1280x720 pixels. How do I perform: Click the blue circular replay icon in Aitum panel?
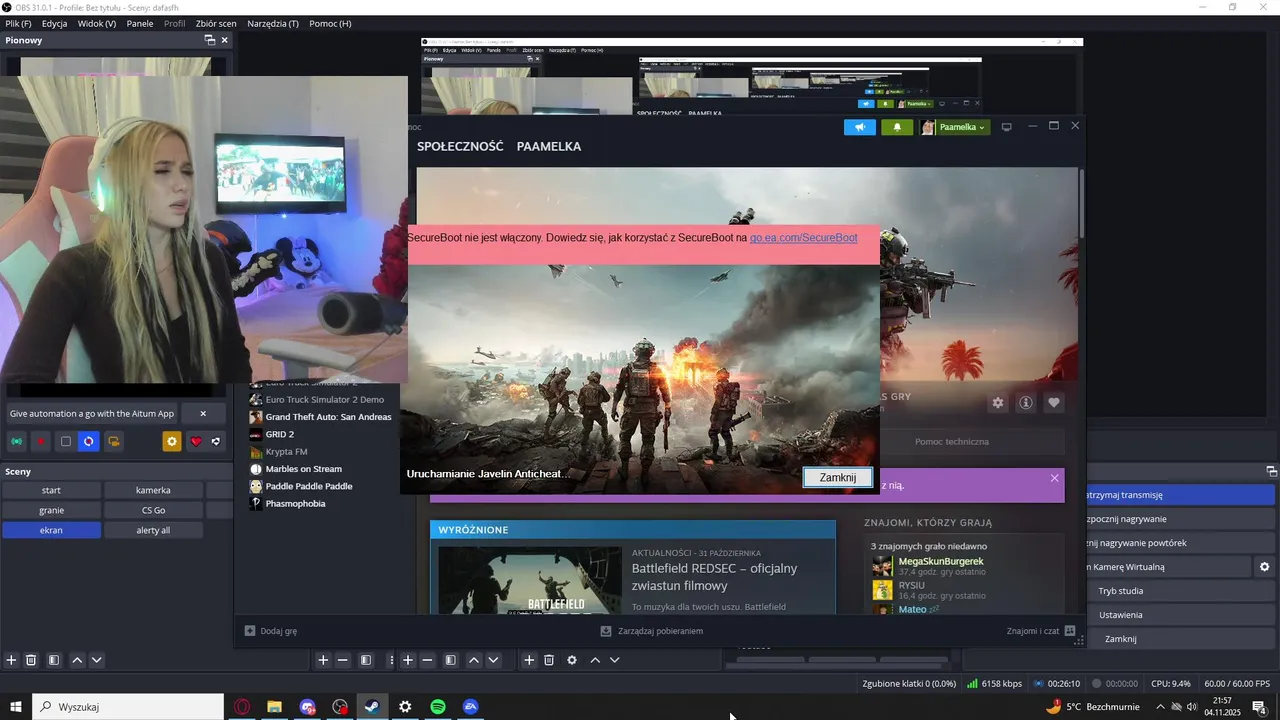89,441
